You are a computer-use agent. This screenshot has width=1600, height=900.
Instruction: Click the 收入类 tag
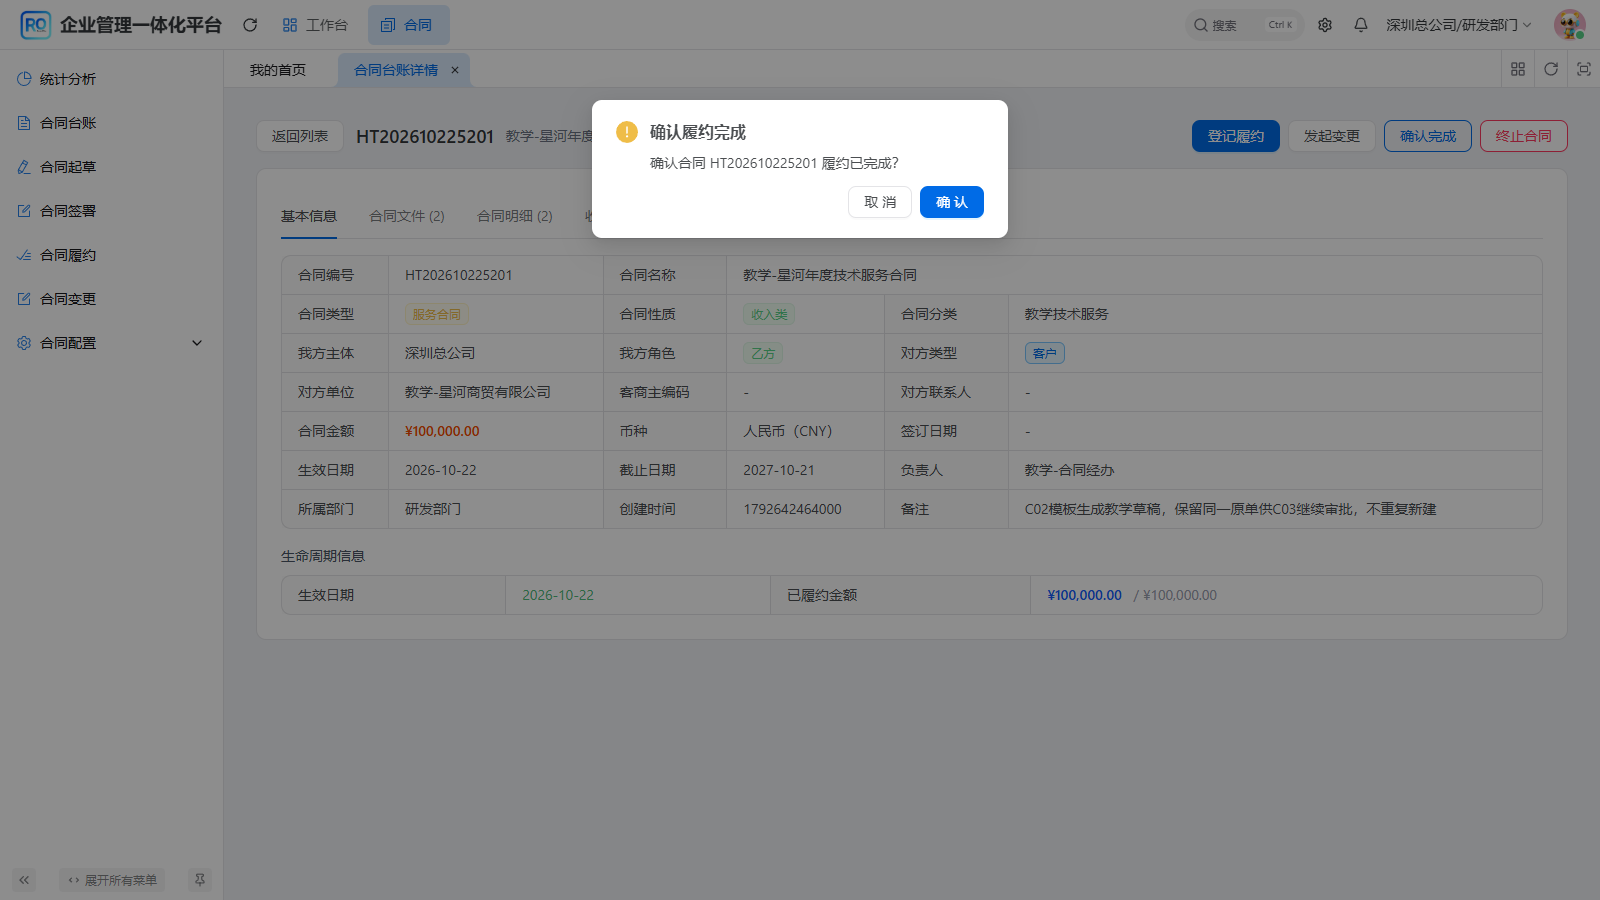pyautogui.click(x=770, y=314)
